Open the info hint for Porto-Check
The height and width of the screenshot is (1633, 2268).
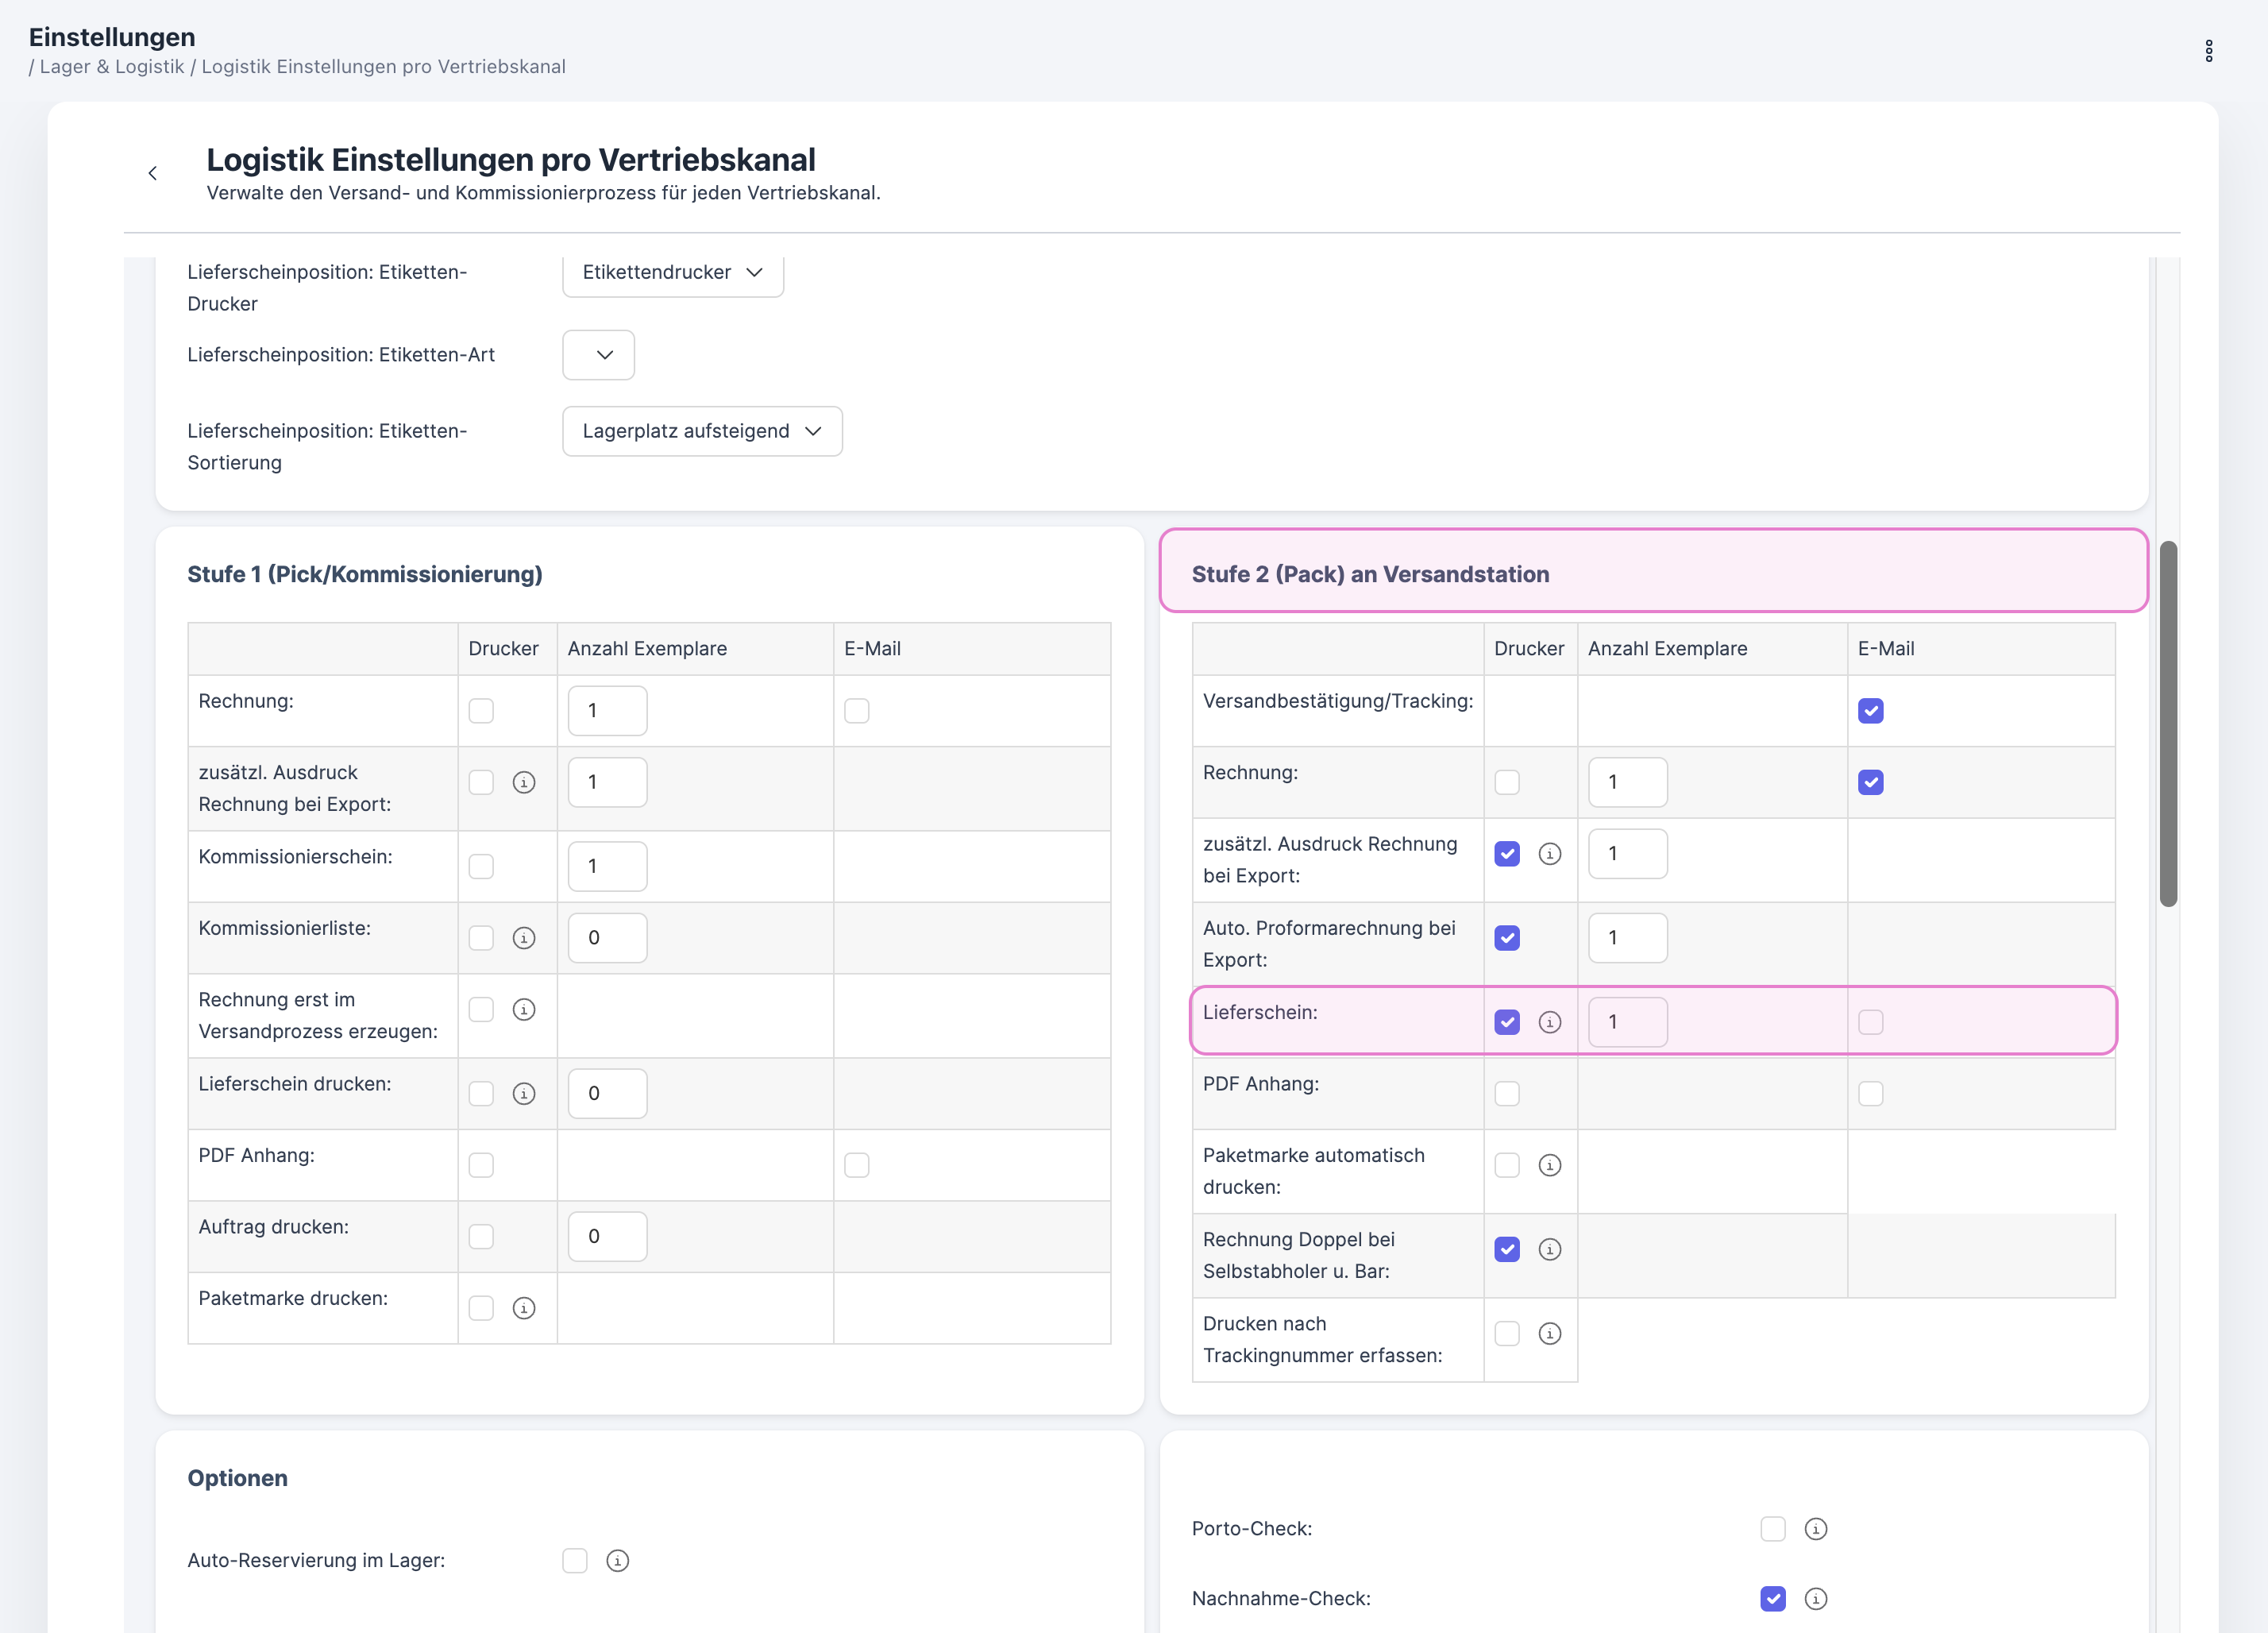pyautogui.click(x=1816, y=1528)
